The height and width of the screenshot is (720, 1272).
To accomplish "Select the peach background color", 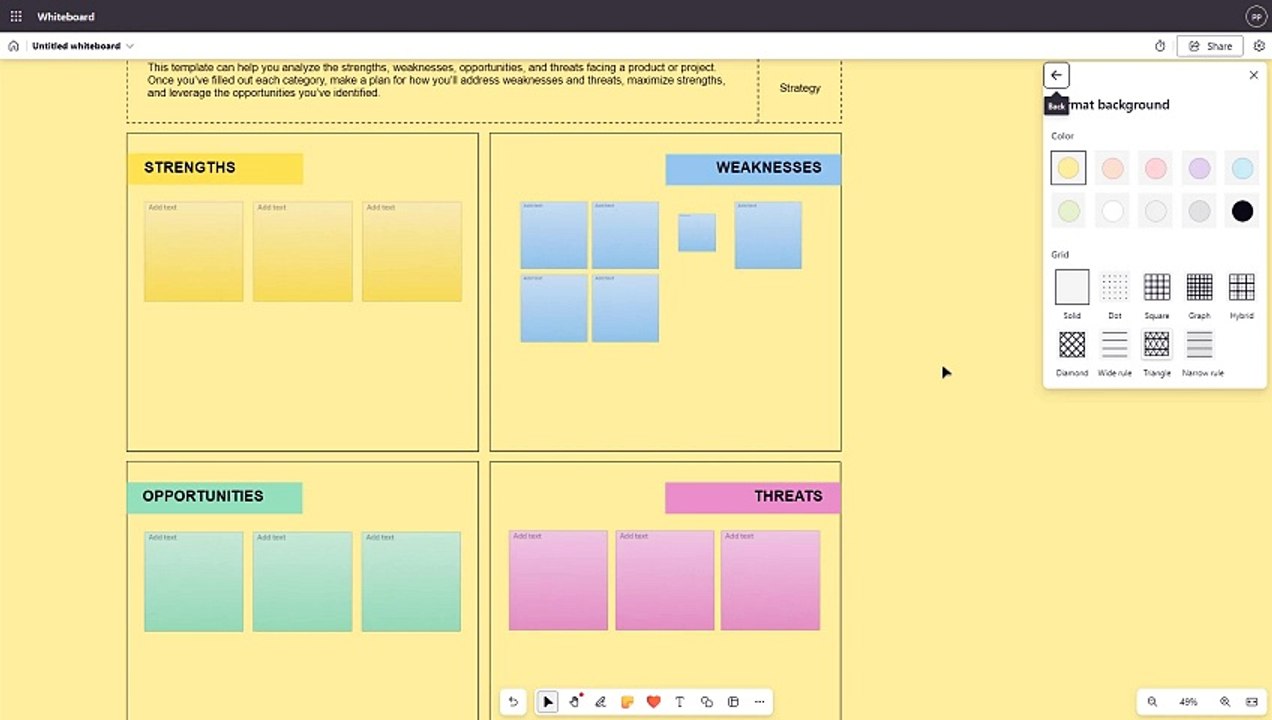I will 1112,168.
